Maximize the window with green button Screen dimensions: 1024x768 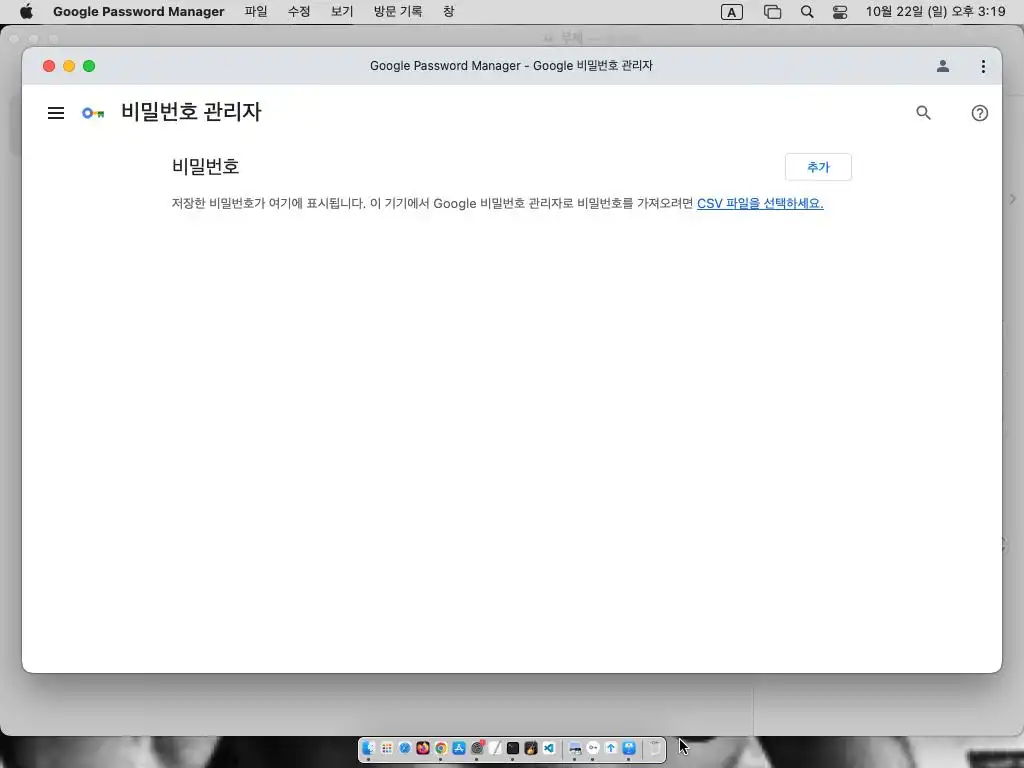(89, 66)
